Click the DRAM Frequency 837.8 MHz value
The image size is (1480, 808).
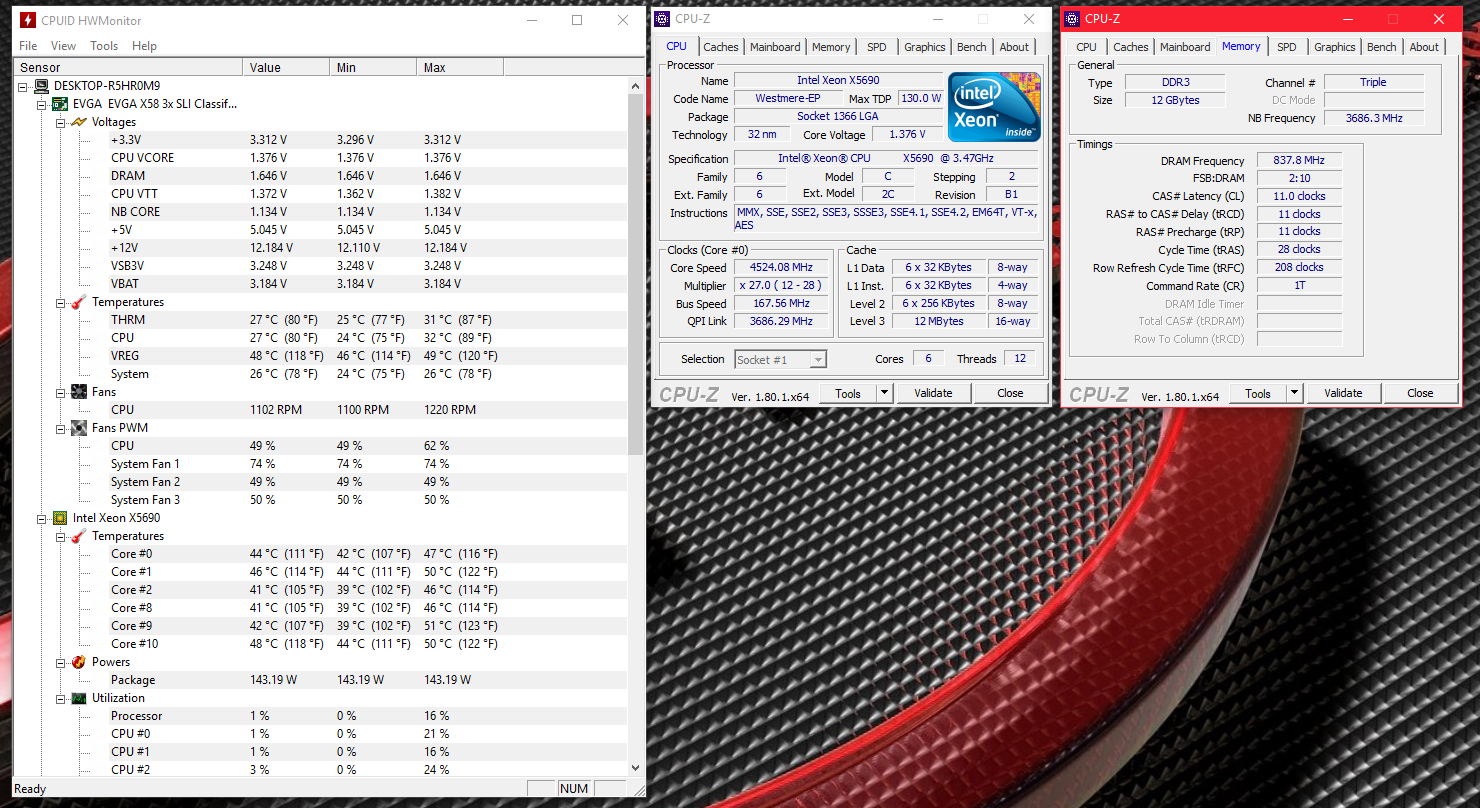pyautogui.click(x=1299, y=161)
